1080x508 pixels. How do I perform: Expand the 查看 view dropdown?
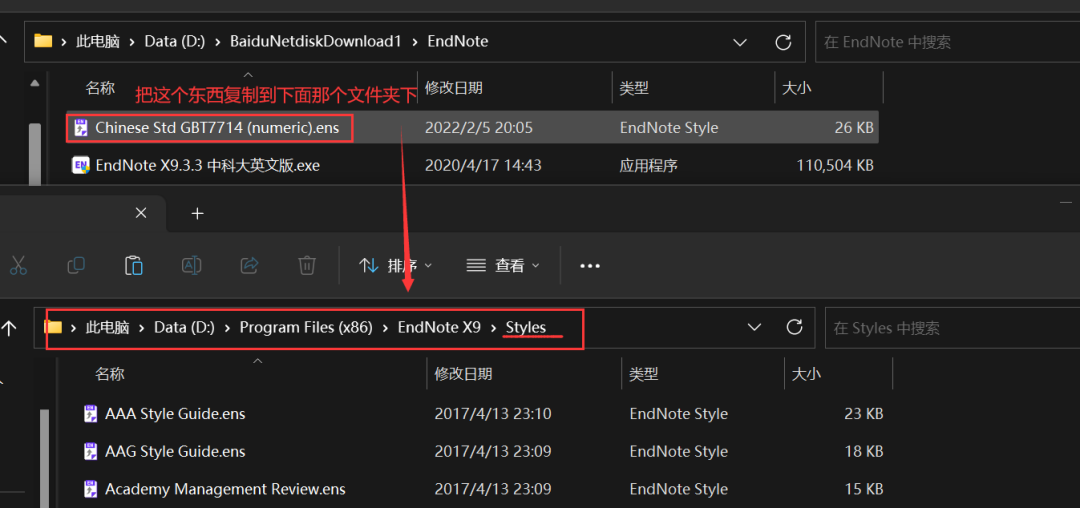pyautogui.click(x=503, y=265)
